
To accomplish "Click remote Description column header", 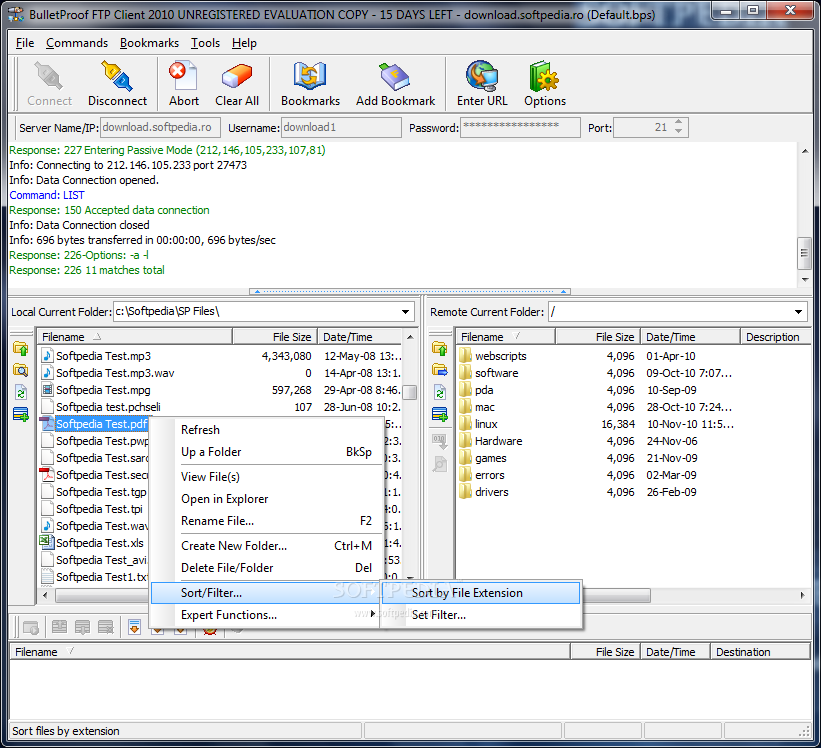I will pos(775,337).
